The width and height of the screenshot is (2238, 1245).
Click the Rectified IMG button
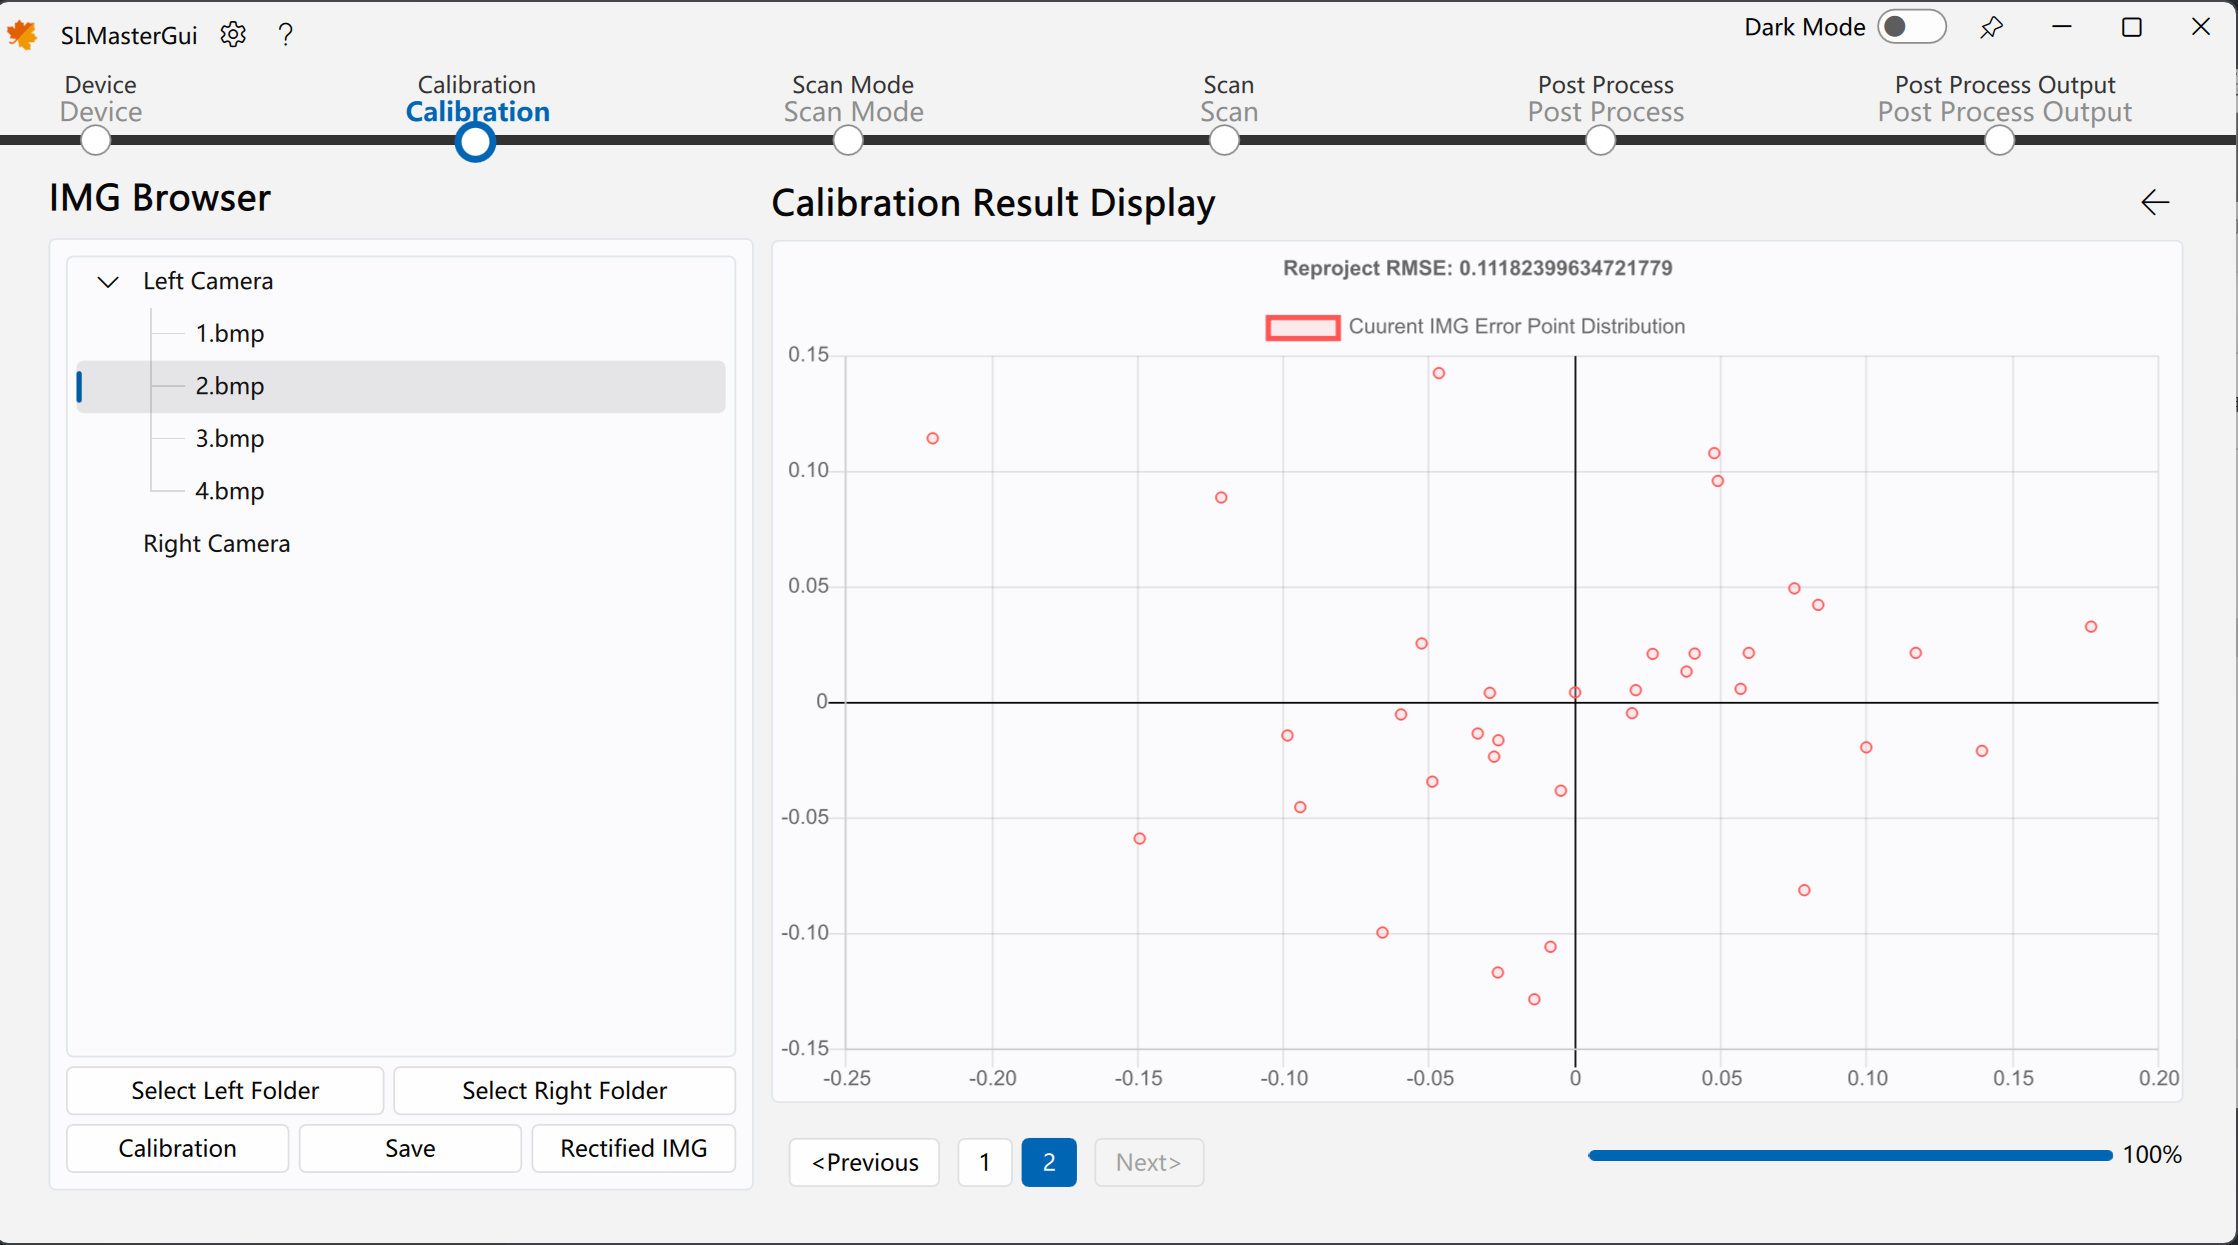click(x=633, y=1148)
